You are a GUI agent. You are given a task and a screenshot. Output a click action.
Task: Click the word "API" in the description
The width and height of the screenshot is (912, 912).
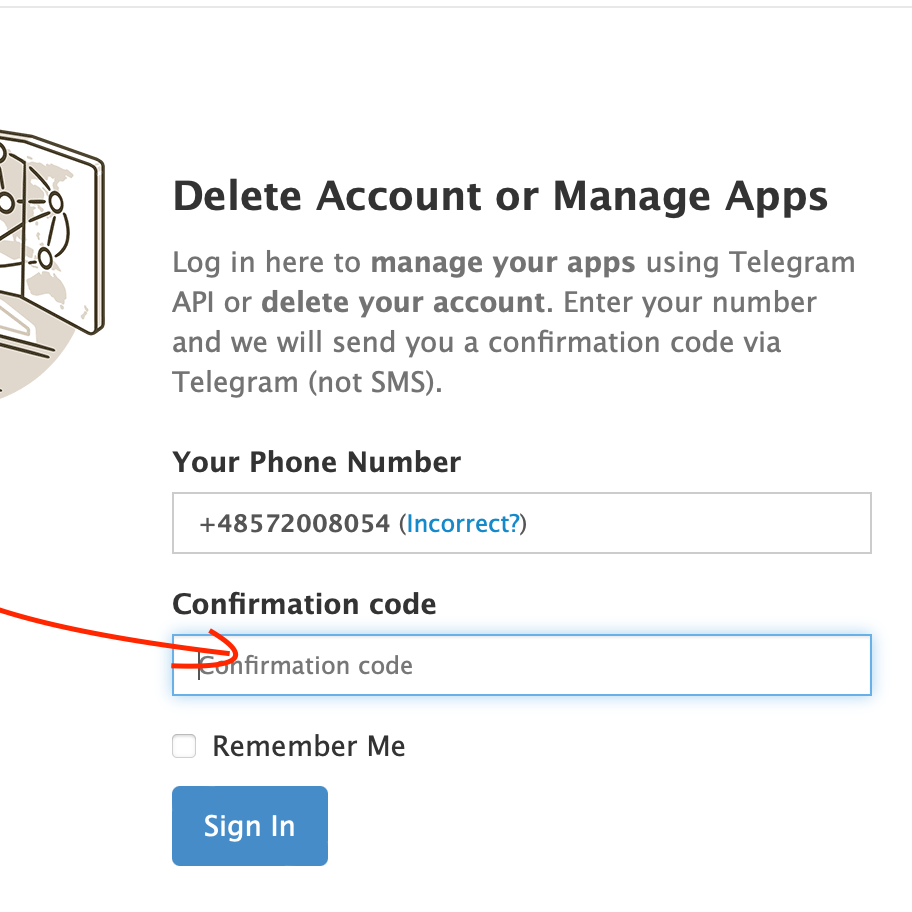tap(194, 302)
